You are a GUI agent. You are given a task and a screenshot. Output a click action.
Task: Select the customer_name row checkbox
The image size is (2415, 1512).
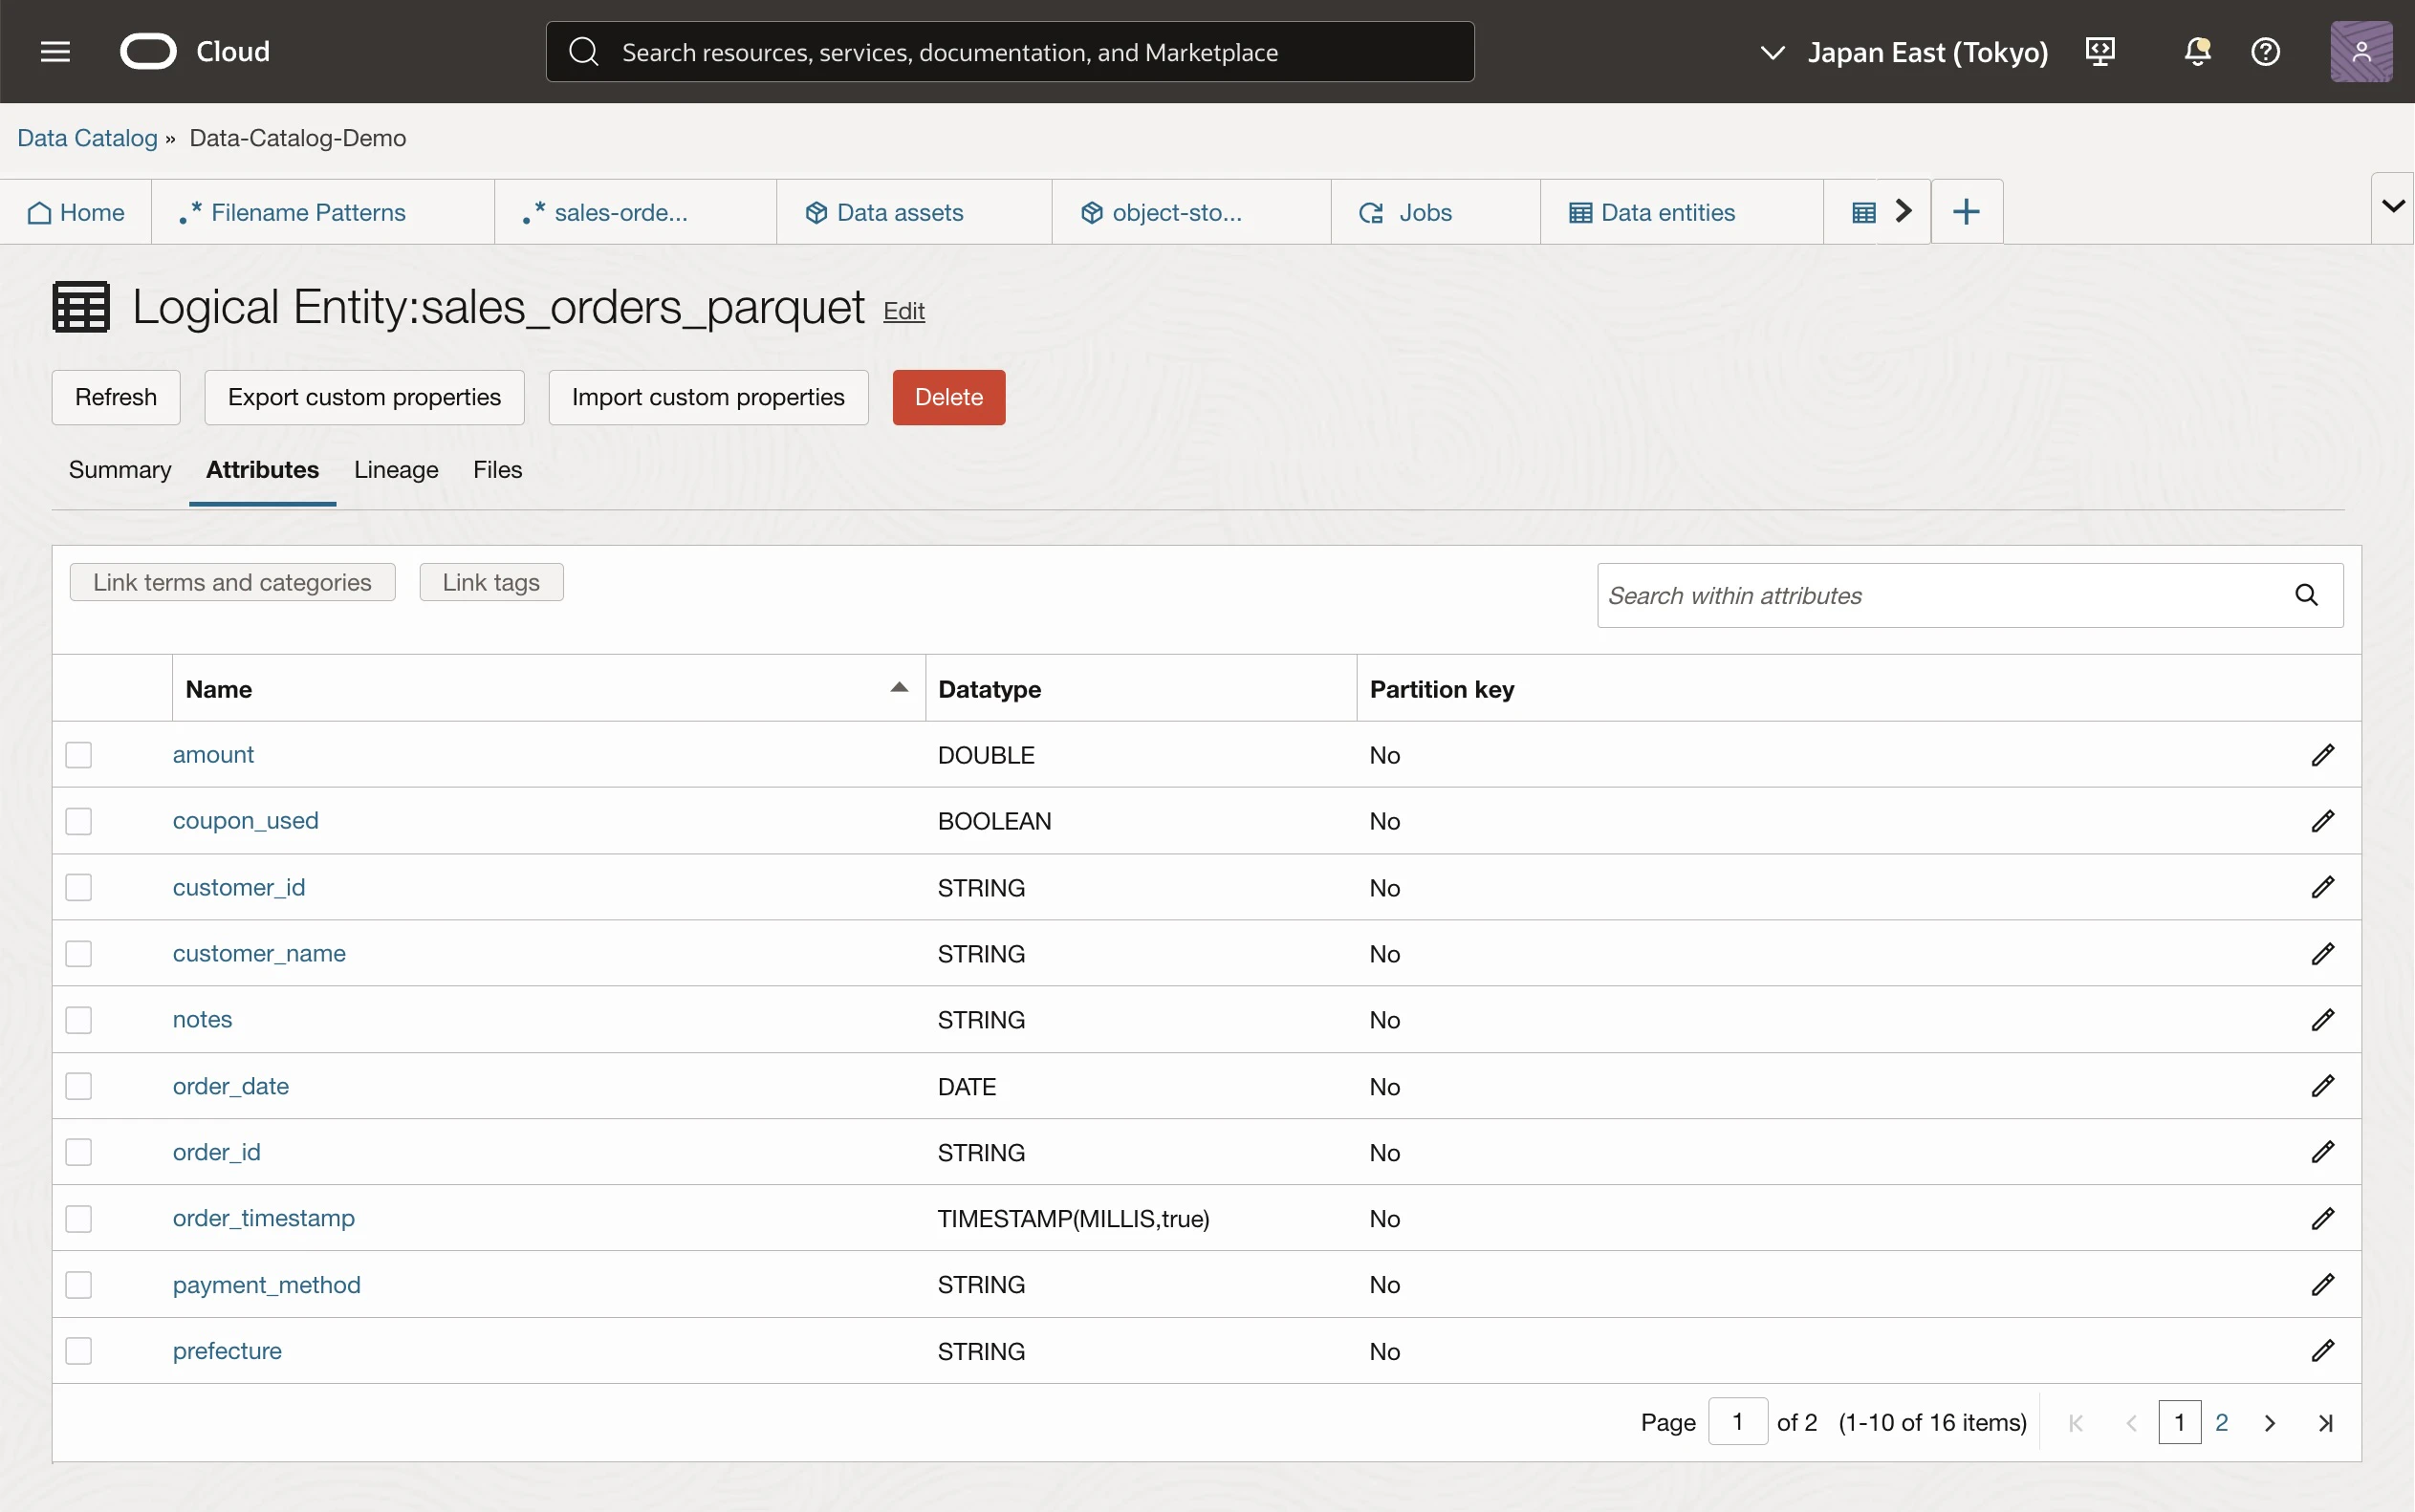[79, 953]
